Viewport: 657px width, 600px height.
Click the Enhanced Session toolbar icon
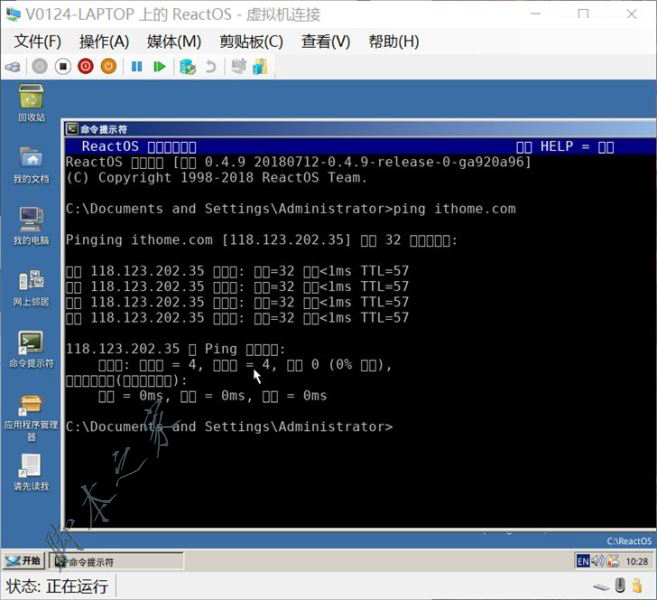pos(260,66)
